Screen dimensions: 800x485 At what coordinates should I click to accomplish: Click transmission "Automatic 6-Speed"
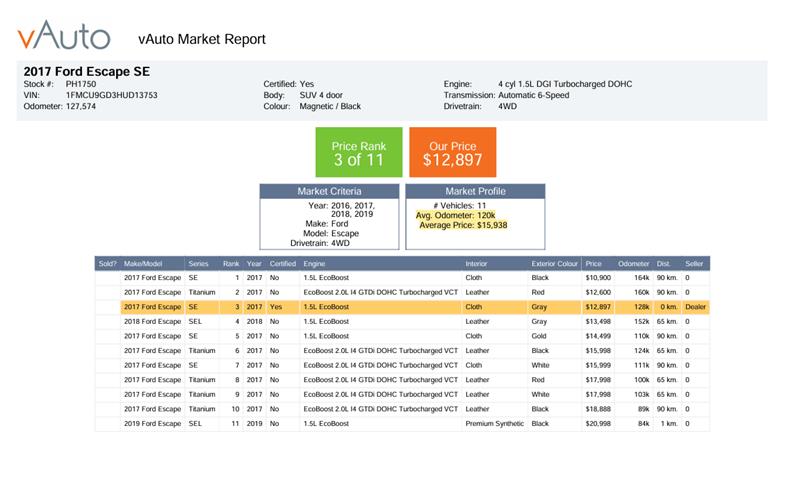533,95
